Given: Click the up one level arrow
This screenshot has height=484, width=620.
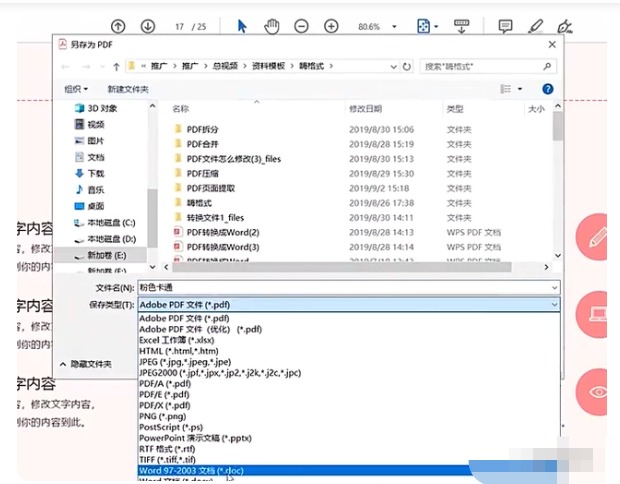Looking at the screenshot, I should (116, 66).
